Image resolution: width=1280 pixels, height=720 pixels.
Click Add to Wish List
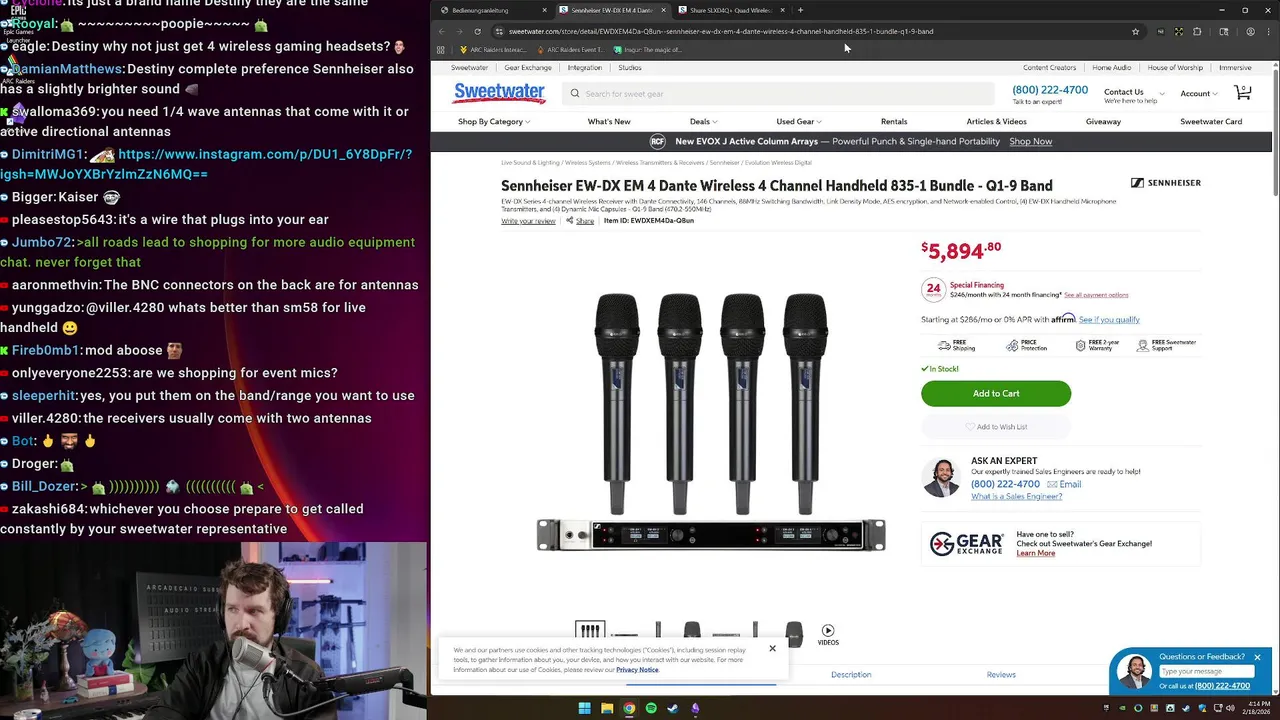click(x=996, y=427)
